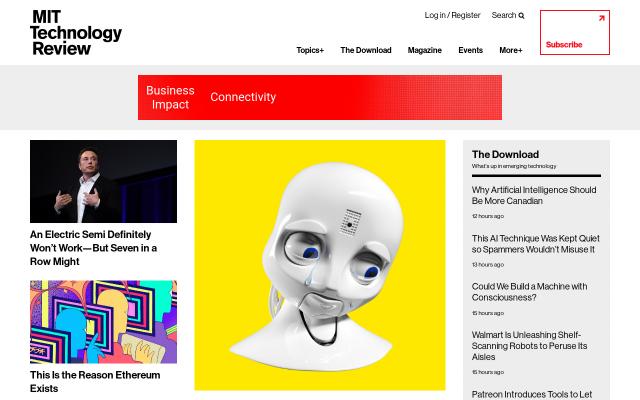Select Business Impact in red banner
This screenshot has width=640, height=400.
point(170,97)
